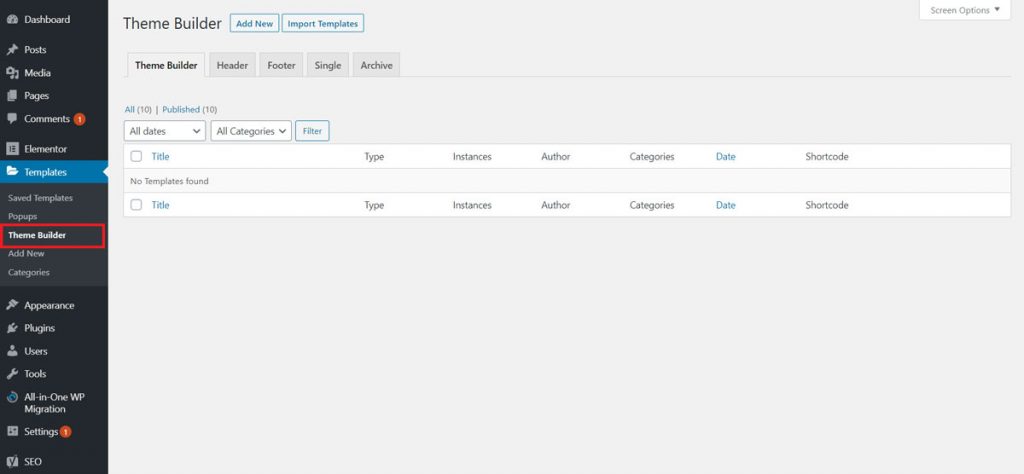
Task: Switch to the Archive tab
Action: point(377,65)
